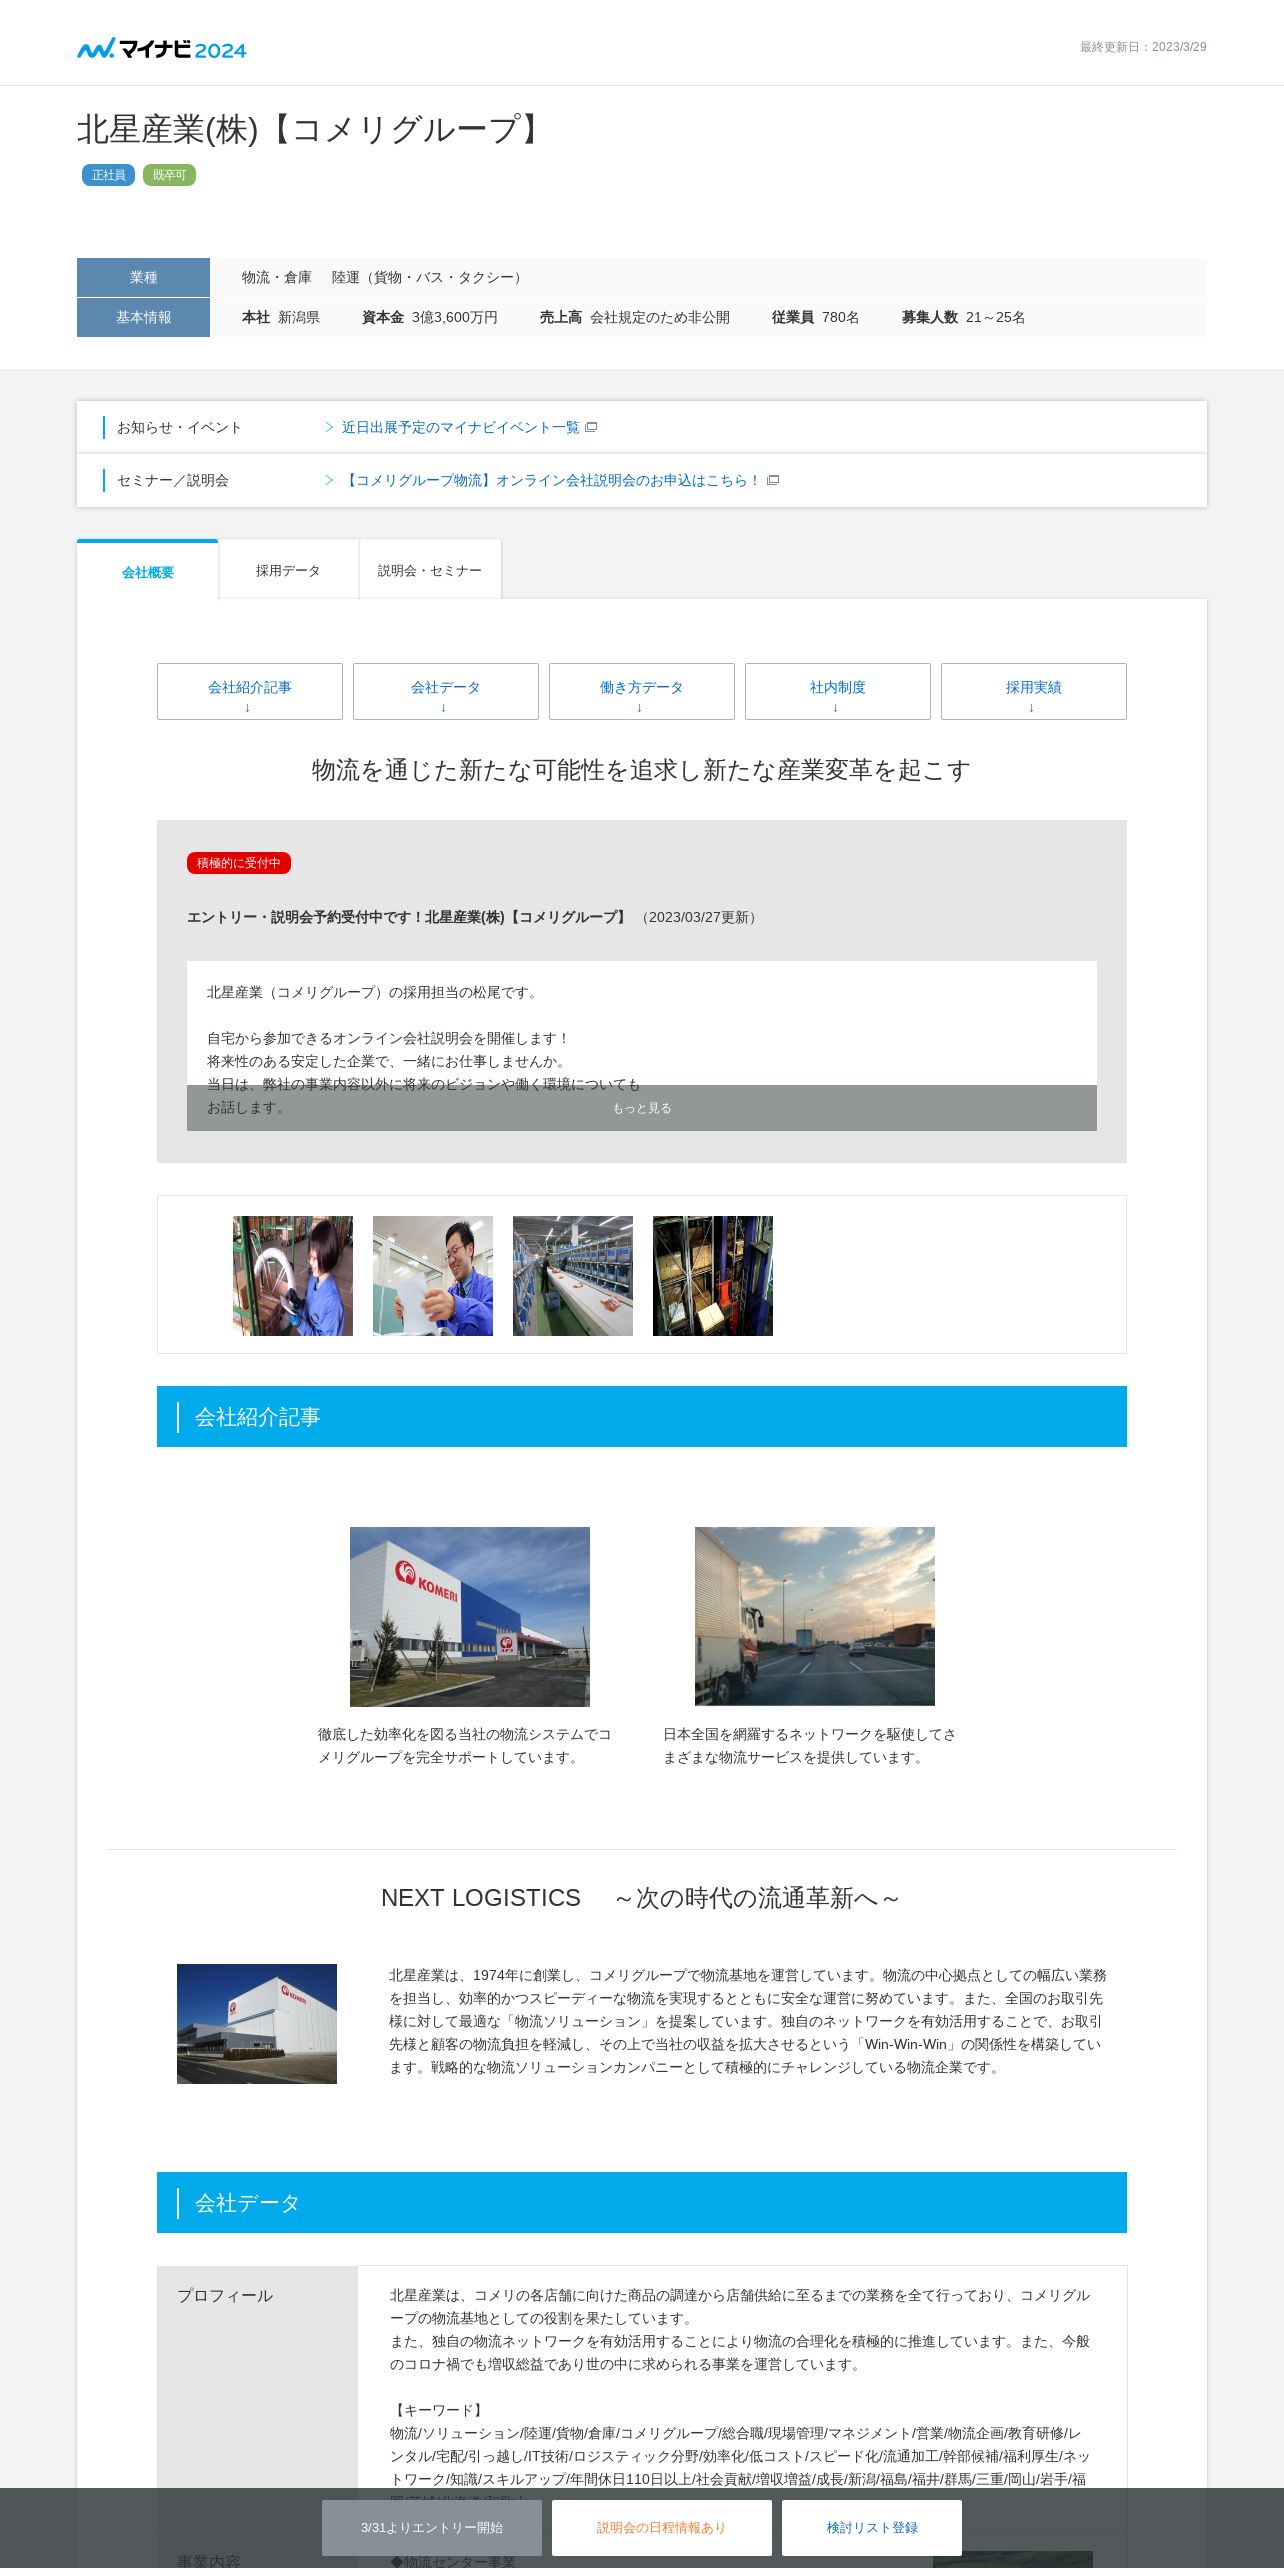Click the 募集人数 21～25名 value
The width and height of the screenshot is (1284, 2568).
point(964,317)
